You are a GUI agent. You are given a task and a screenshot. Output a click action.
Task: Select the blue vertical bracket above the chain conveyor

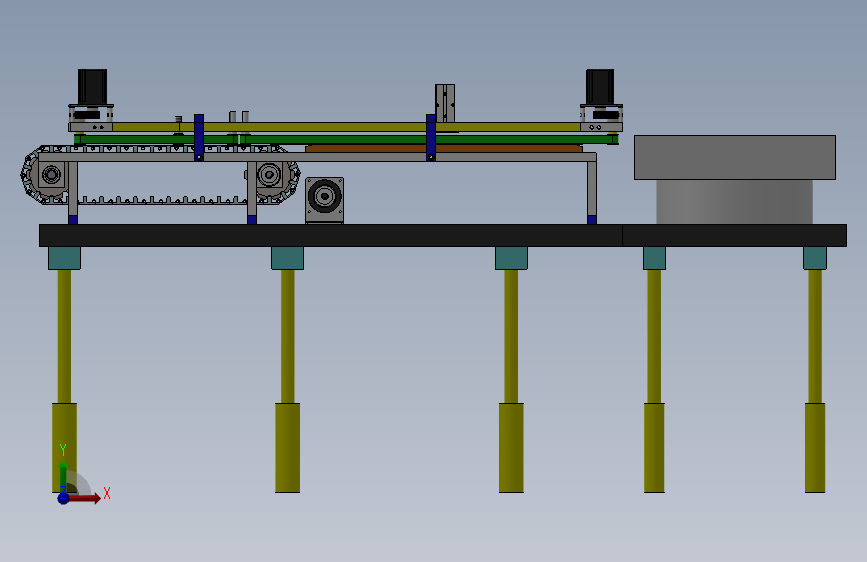(x=199, y=138)
